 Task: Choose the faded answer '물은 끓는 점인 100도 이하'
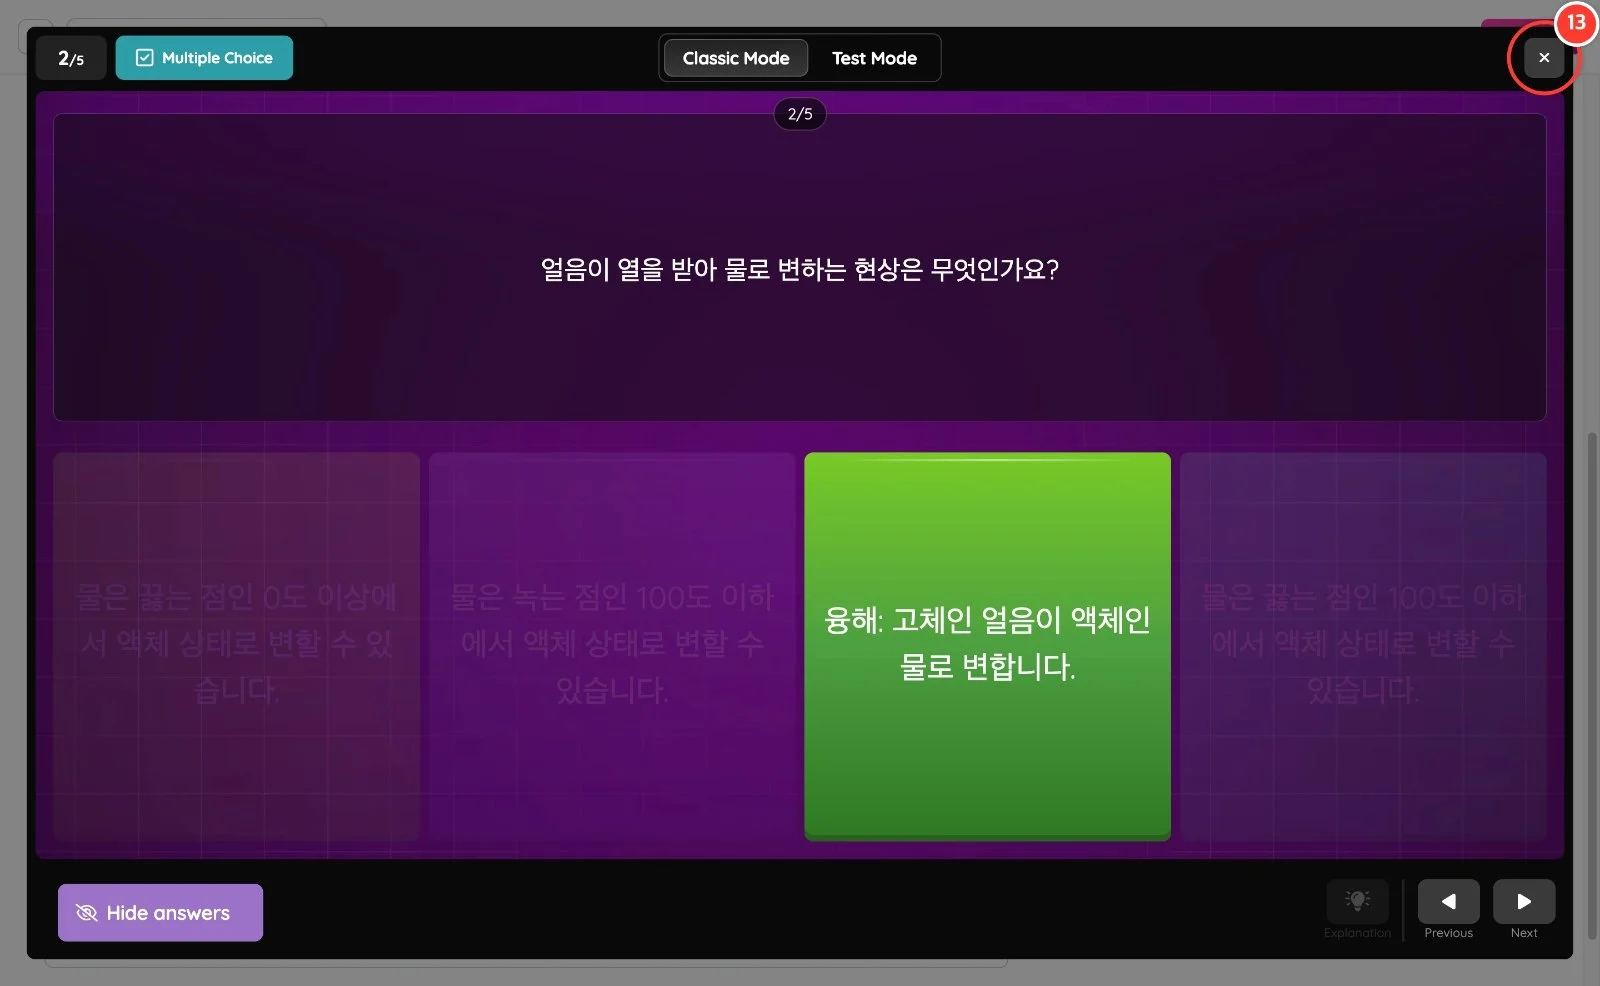(x=1363, y=646)
